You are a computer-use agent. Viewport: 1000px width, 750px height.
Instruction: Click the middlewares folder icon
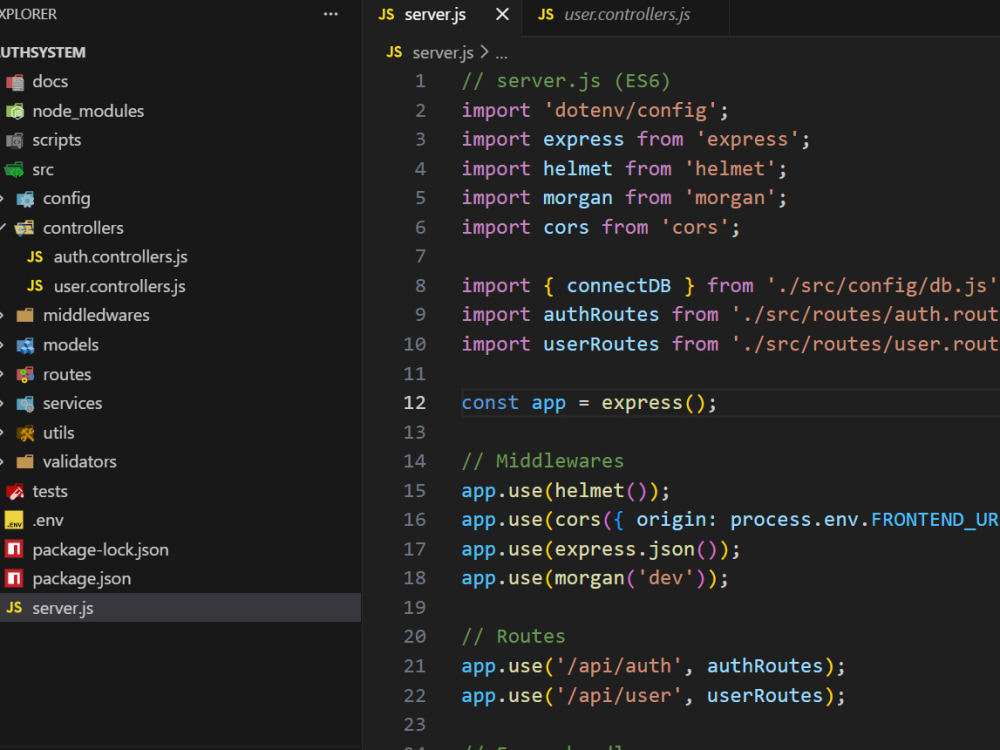[25, 315]
